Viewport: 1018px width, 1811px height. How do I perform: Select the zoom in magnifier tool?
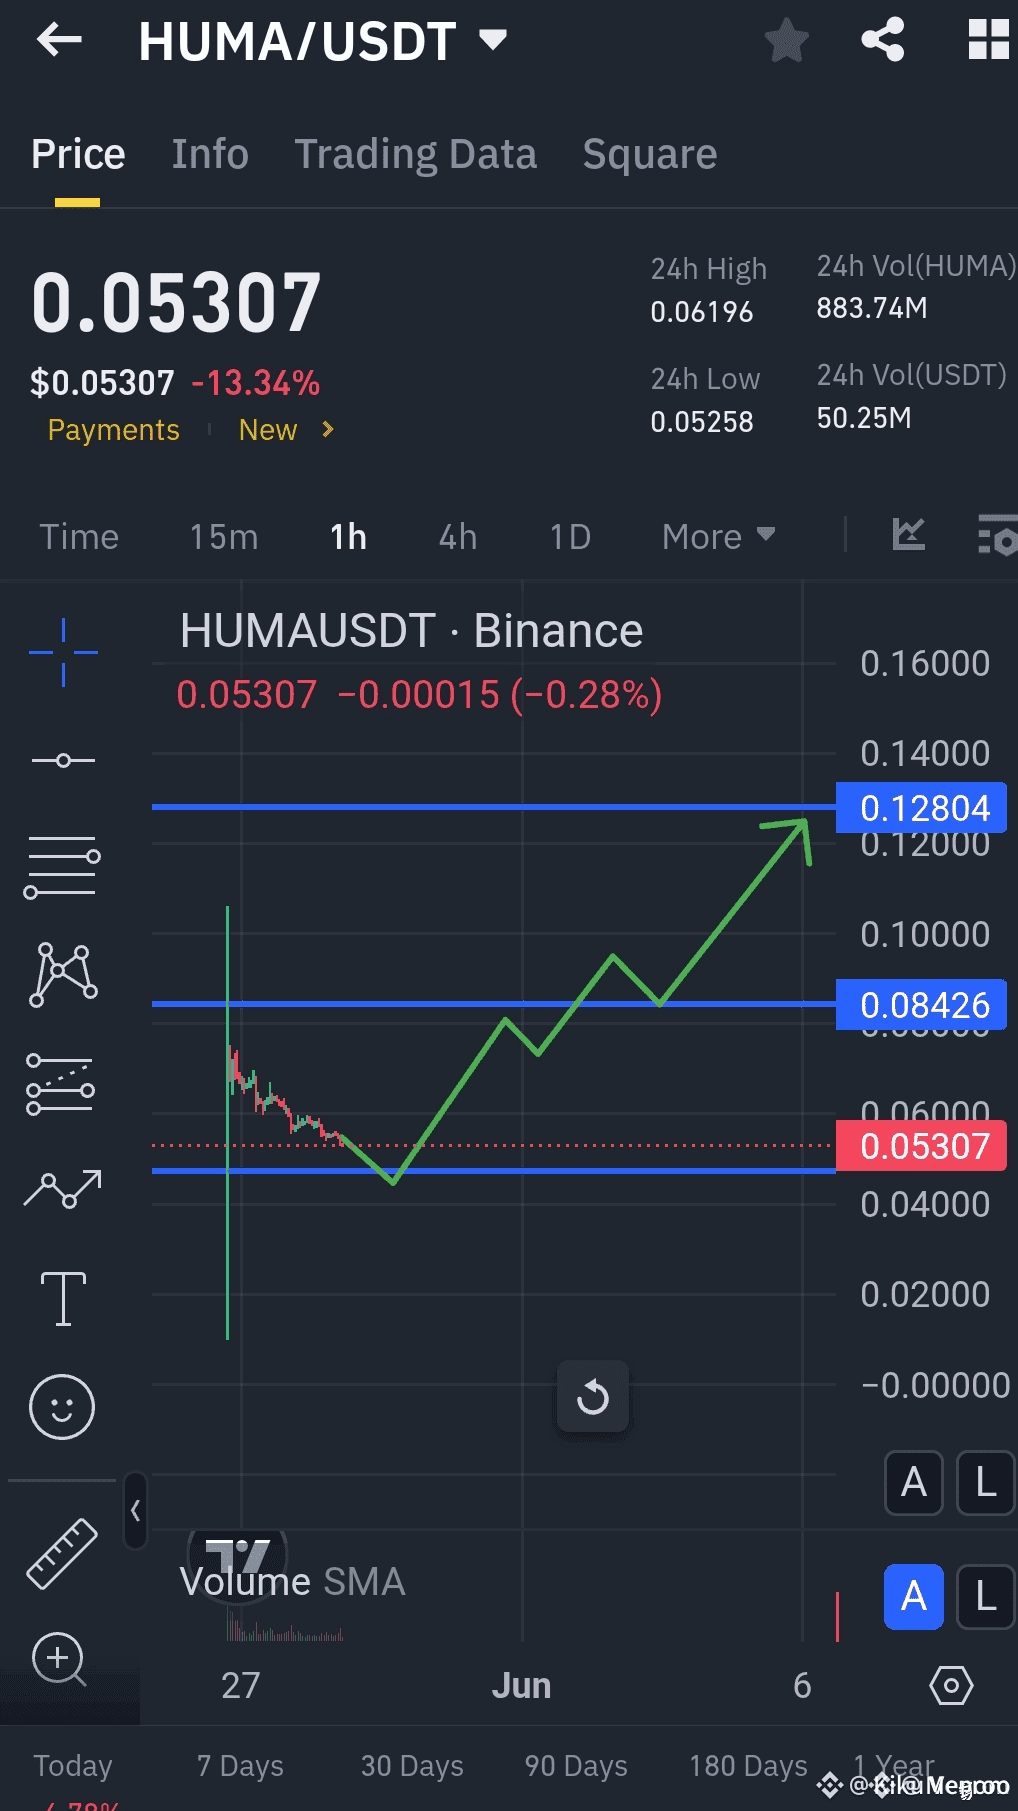coord(59,1660)
